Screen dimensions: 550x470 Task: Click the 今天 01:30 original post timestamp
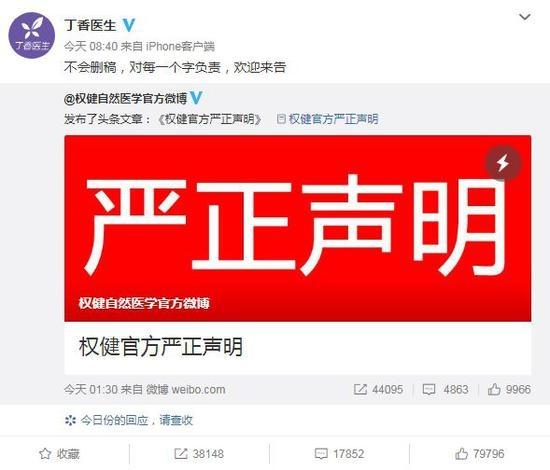pyautogui.click(x=90, y=389)
